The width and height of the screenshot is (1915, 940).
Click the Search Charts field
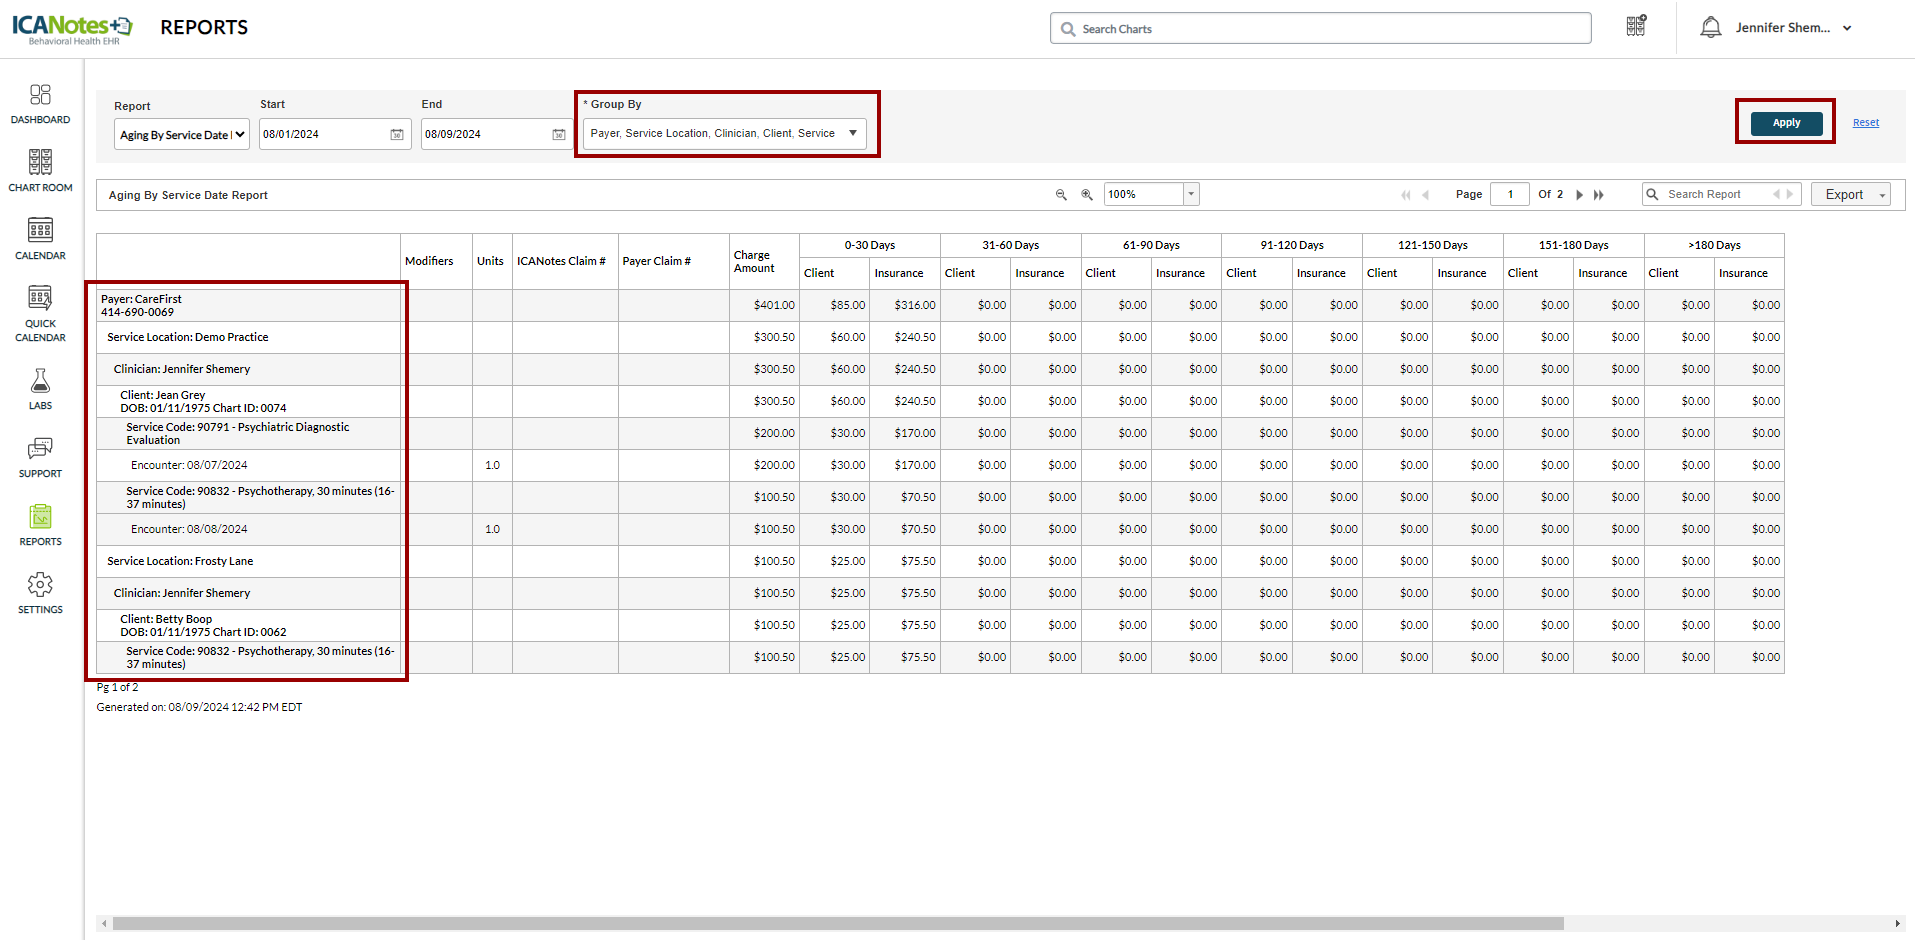pos(1320,29)
